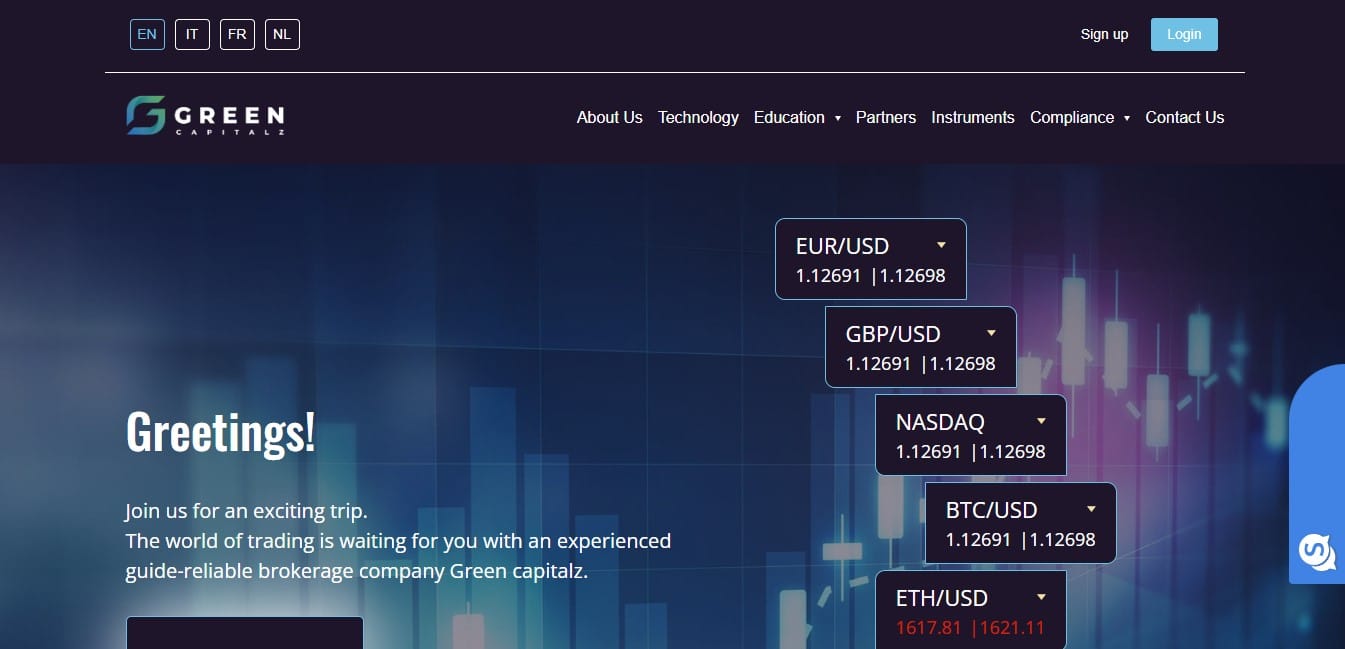The image size is (1345, 649).
Task: Open the live chat widget icon
Action: tap(1317, 551)
